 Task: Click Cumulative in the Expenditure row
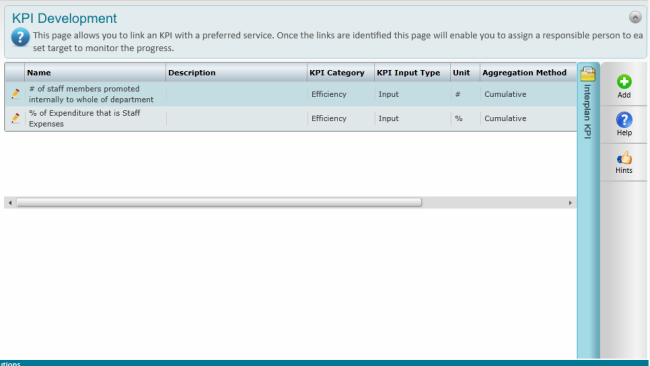tap(505, 118)
